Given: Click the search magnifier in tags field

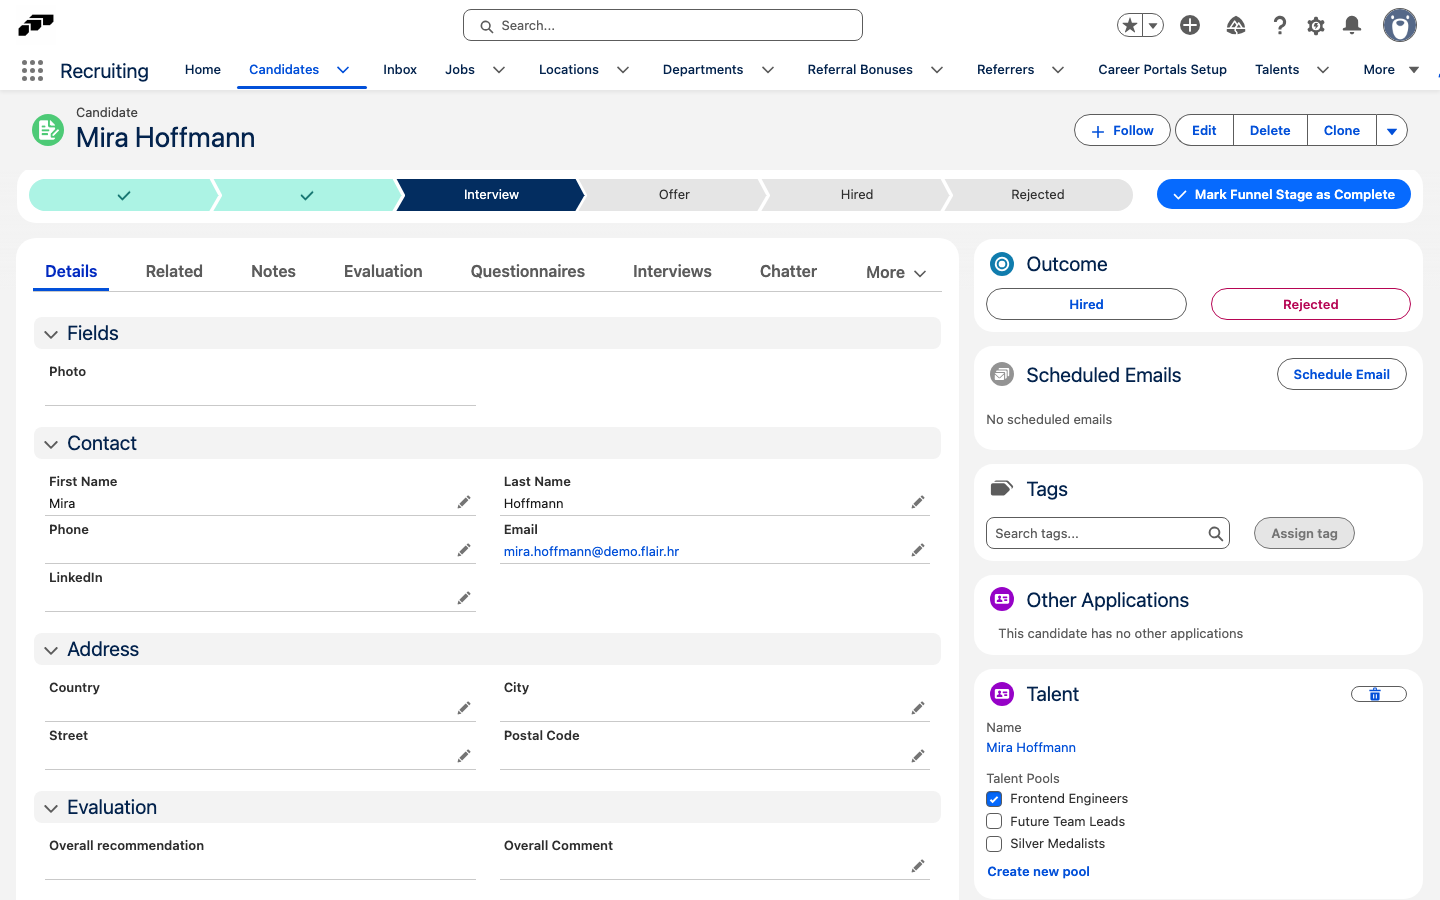Looking at the screenshot, I should 1215,534.
